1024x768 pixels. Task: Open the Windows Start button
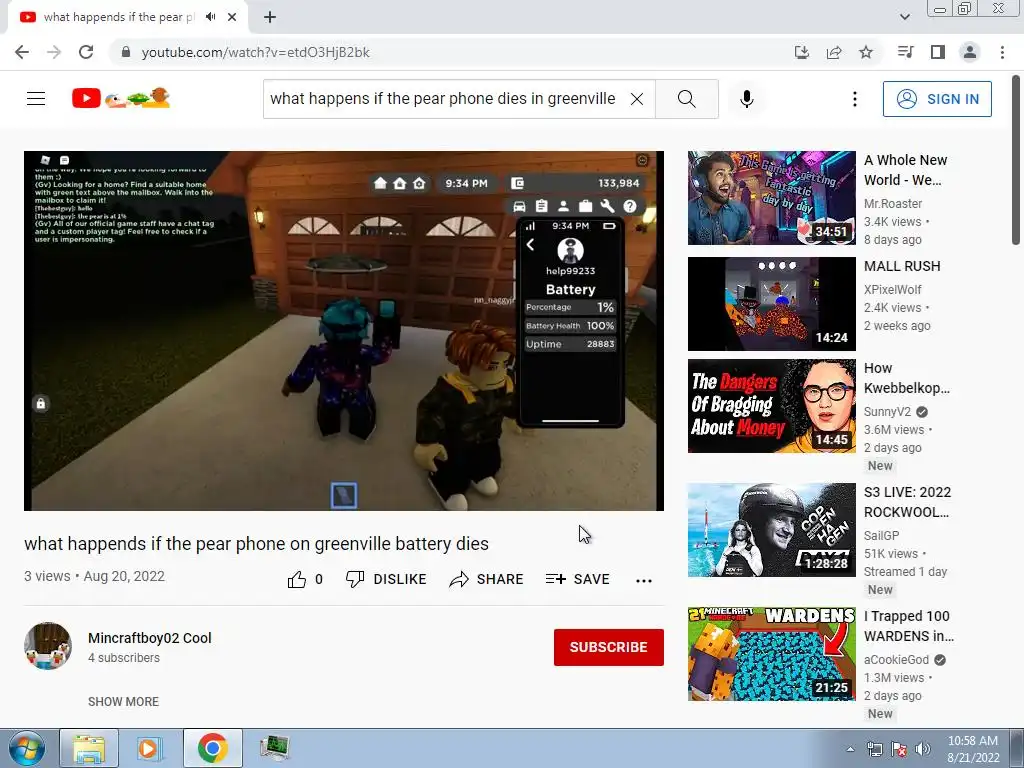coord(27,748)
